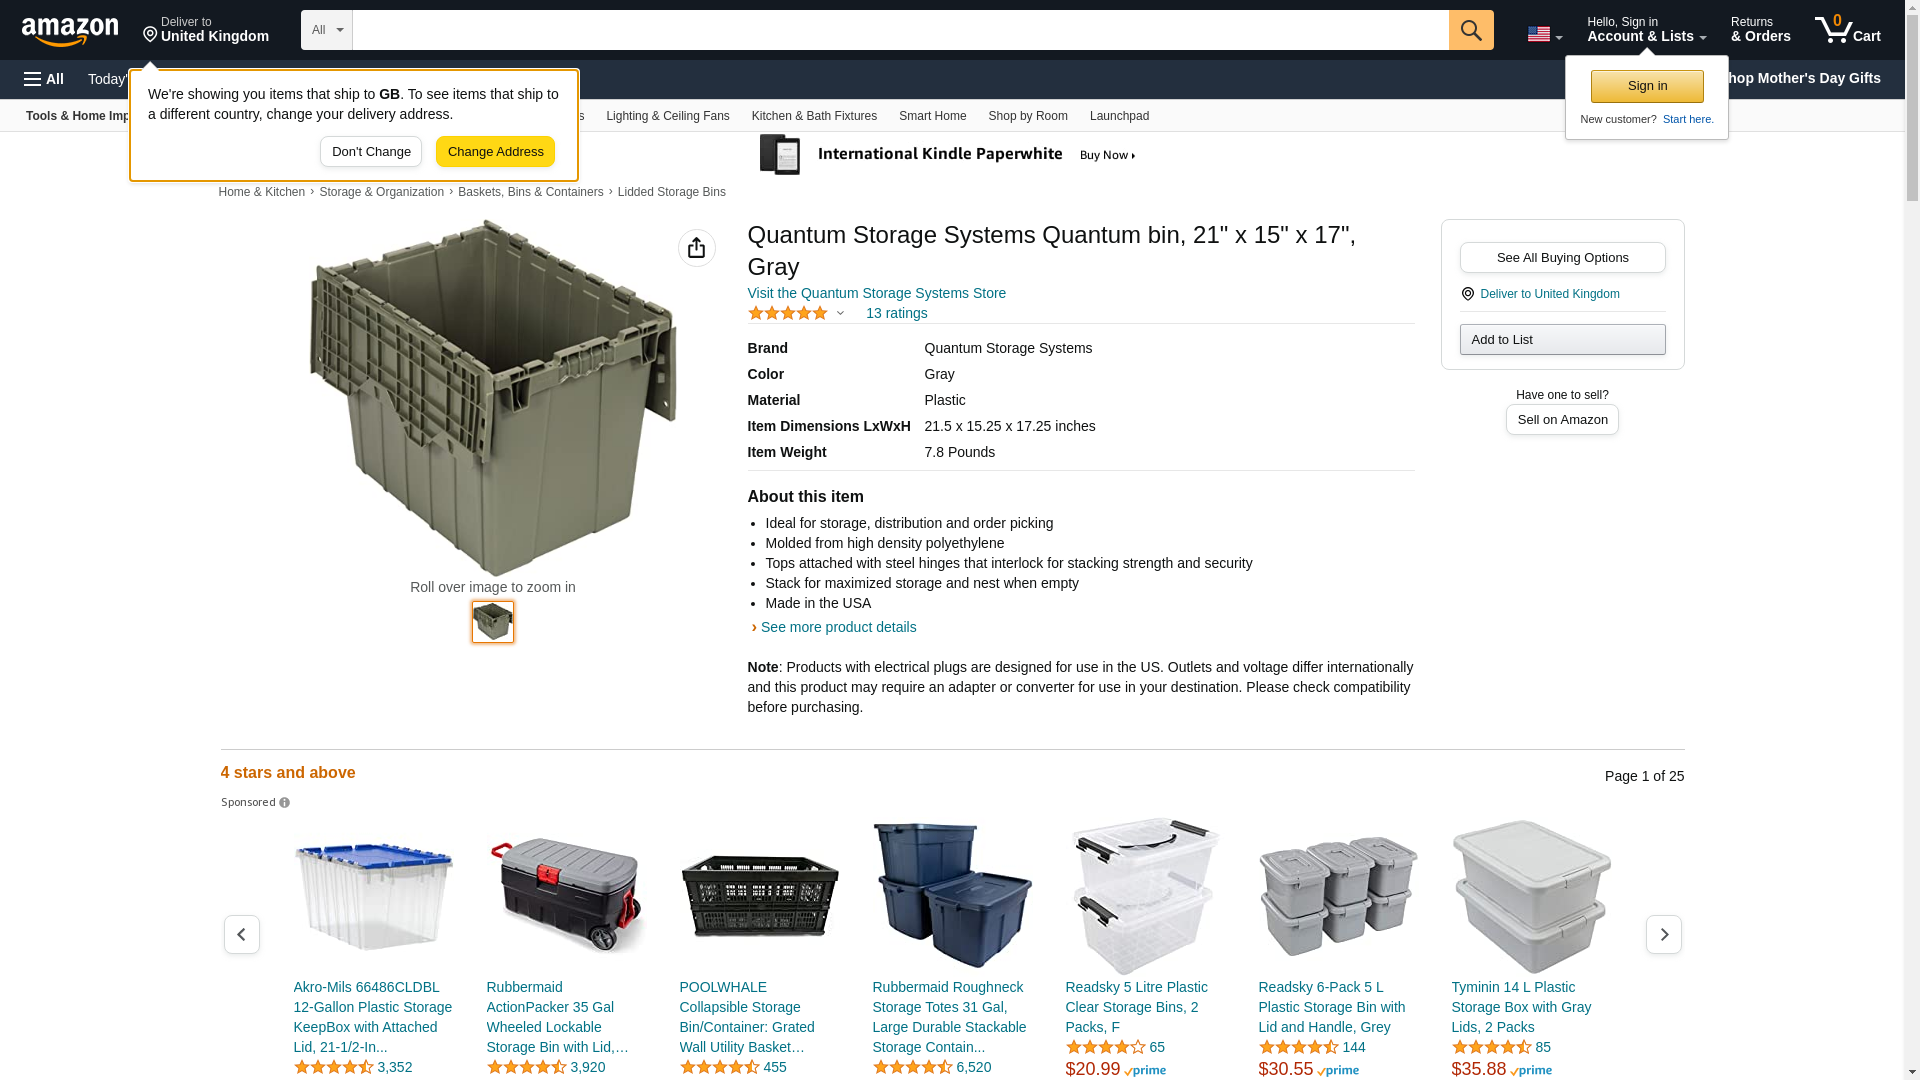Screen dimensions: 1920x1080
Task: Open the Shop by Room tab
Action: click(1028, 116)
